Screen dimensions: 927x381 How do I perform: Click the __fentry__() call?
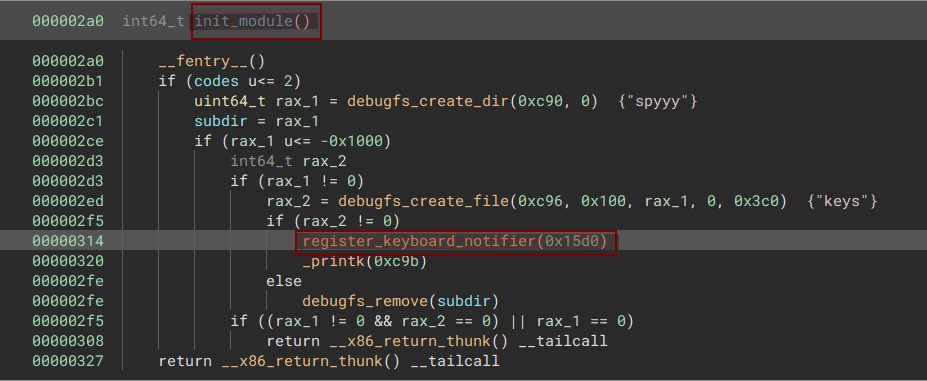click(212, 61)
